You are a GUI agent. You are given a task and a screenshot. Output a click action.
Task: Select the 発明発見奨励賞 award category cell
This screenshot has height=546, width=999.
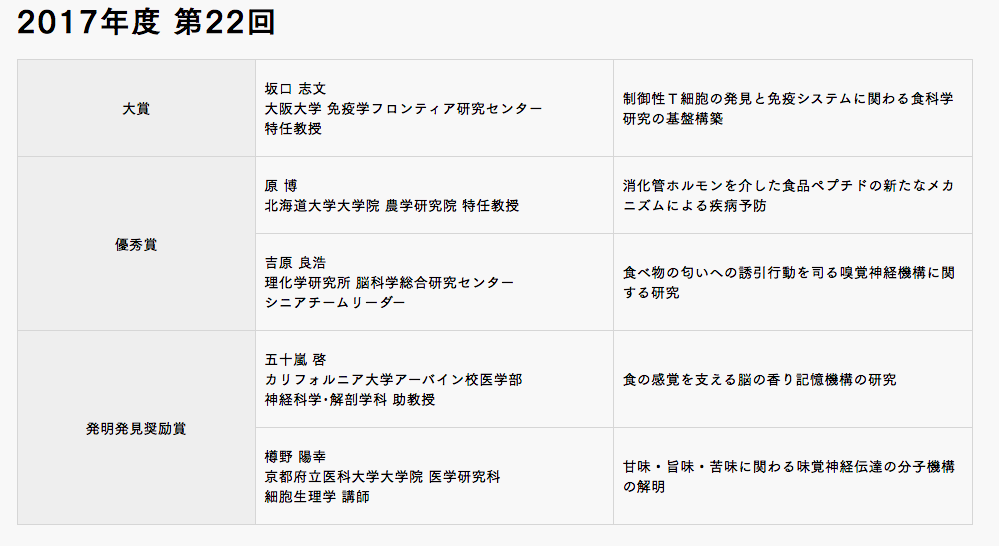(x=136, y=428)
